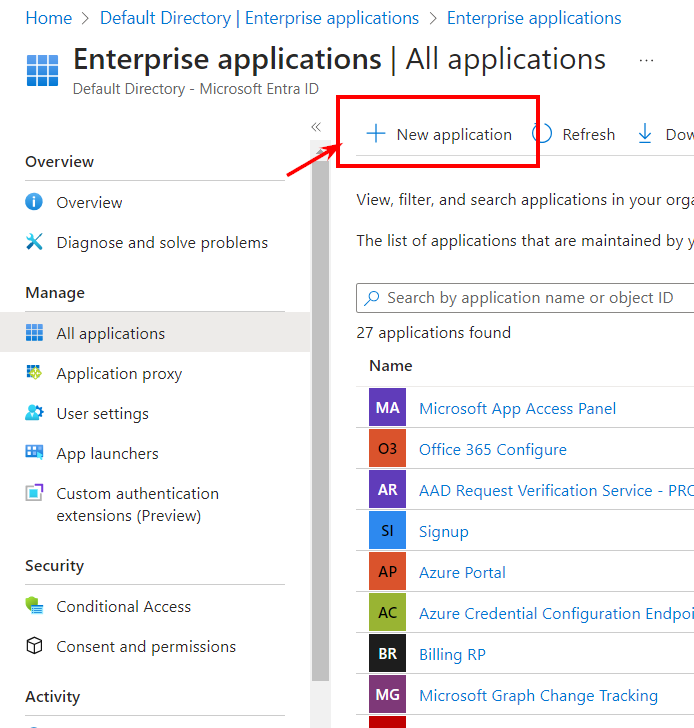Click the AP orange app tile
Image resolution: width=694 pixels, height=728 pixels.
(x=387, y=571)
